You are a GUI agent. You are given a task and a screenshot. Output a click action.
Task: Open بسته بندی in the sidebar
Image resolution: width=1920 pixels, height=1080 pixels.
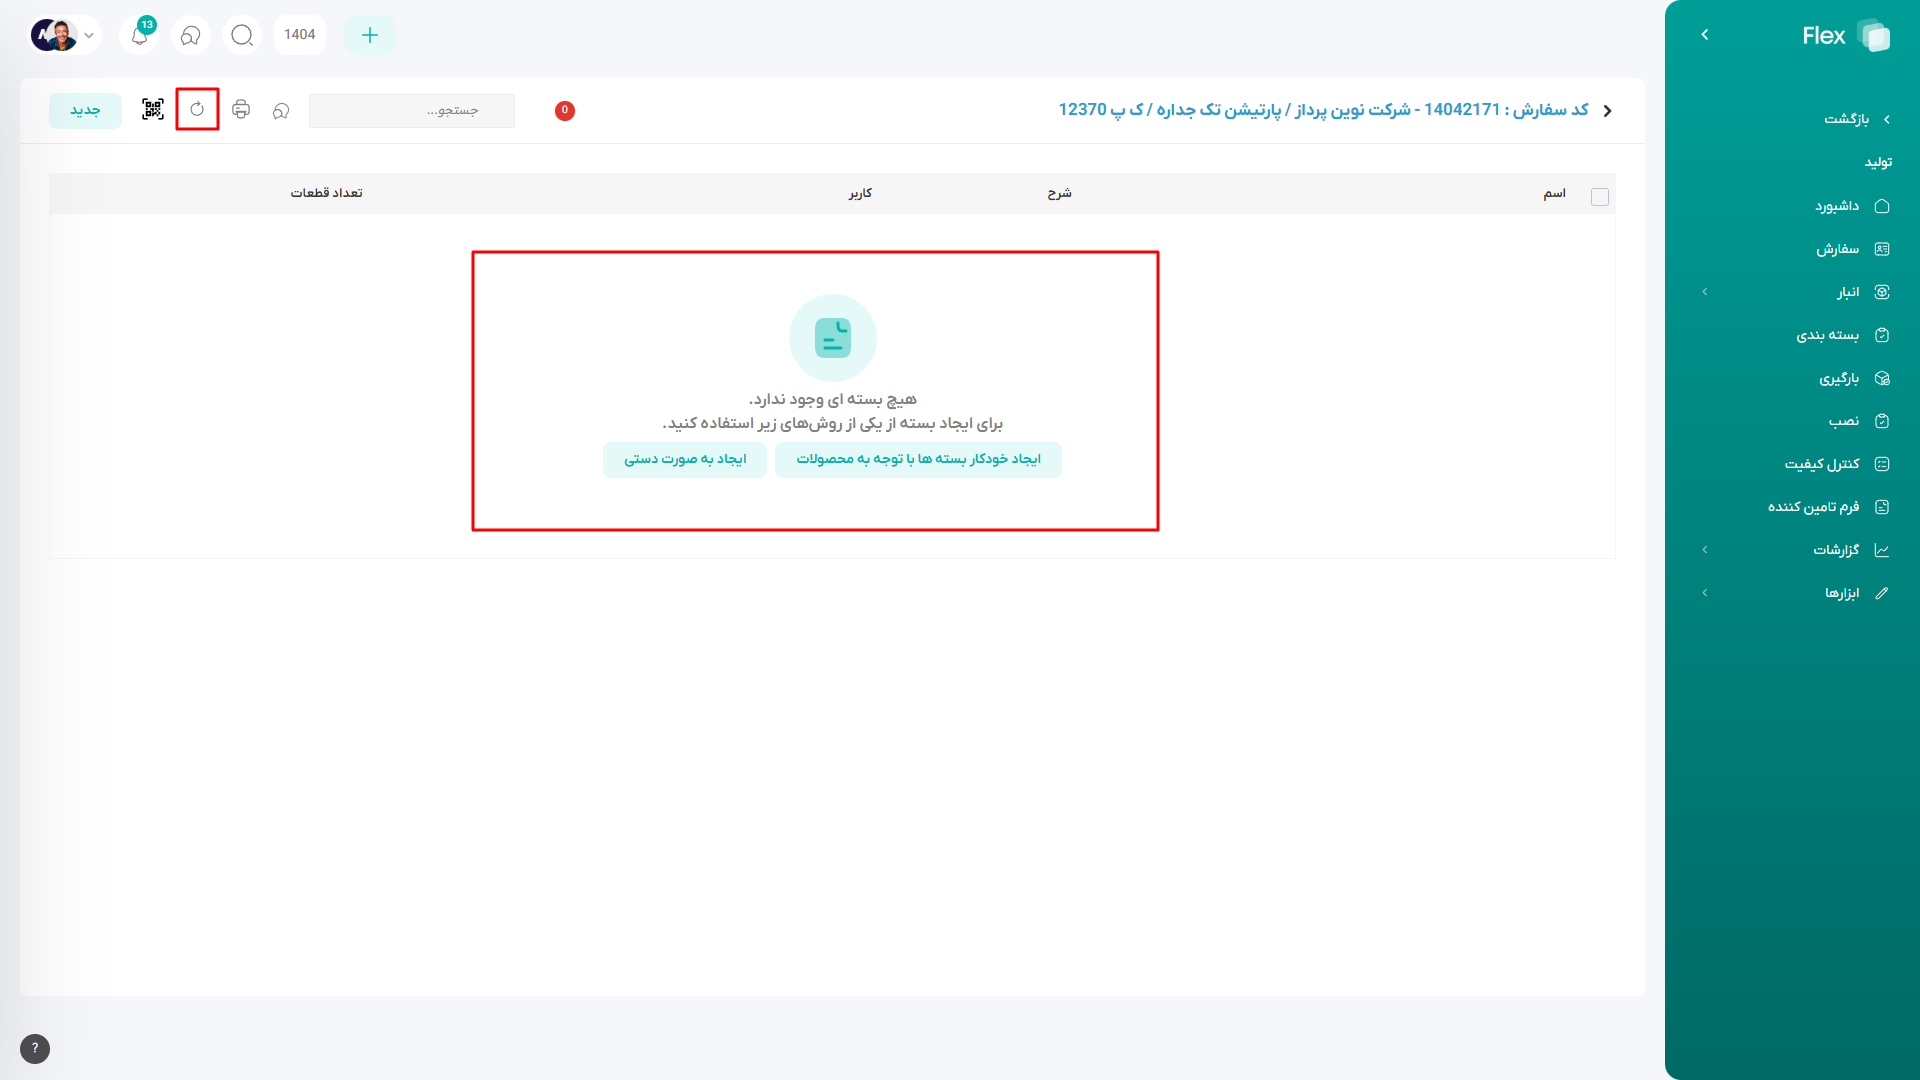(1827, 335)
